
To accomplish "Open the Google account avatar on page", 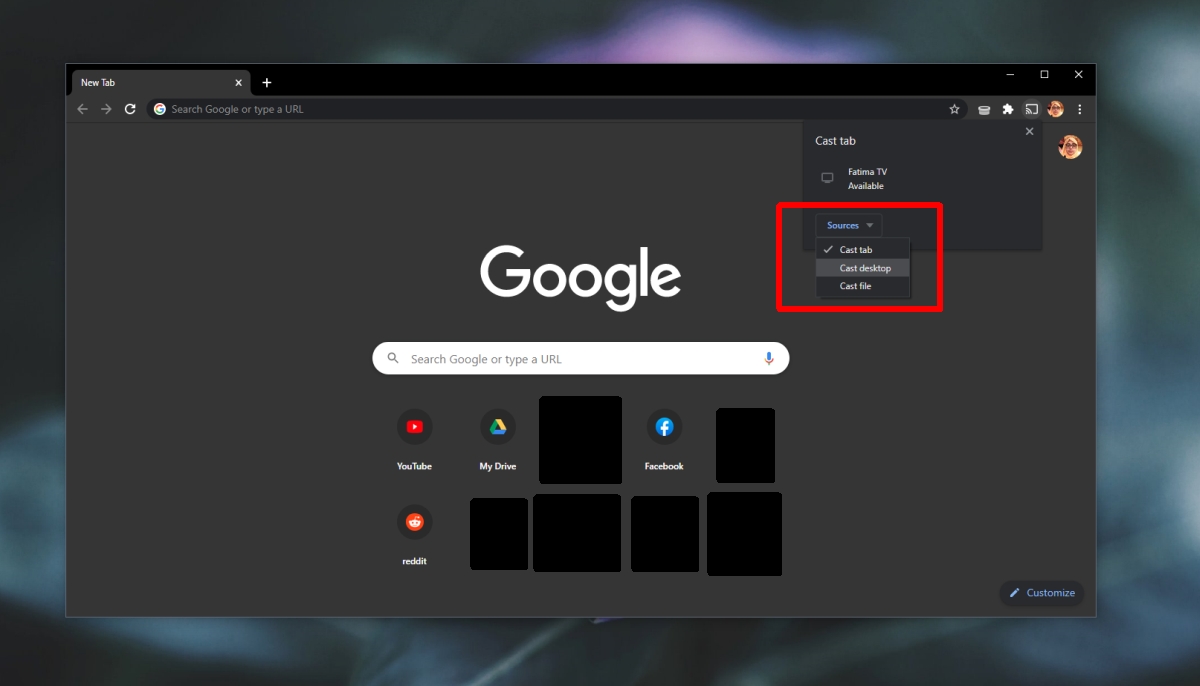I will click(x=1070, y=147).
